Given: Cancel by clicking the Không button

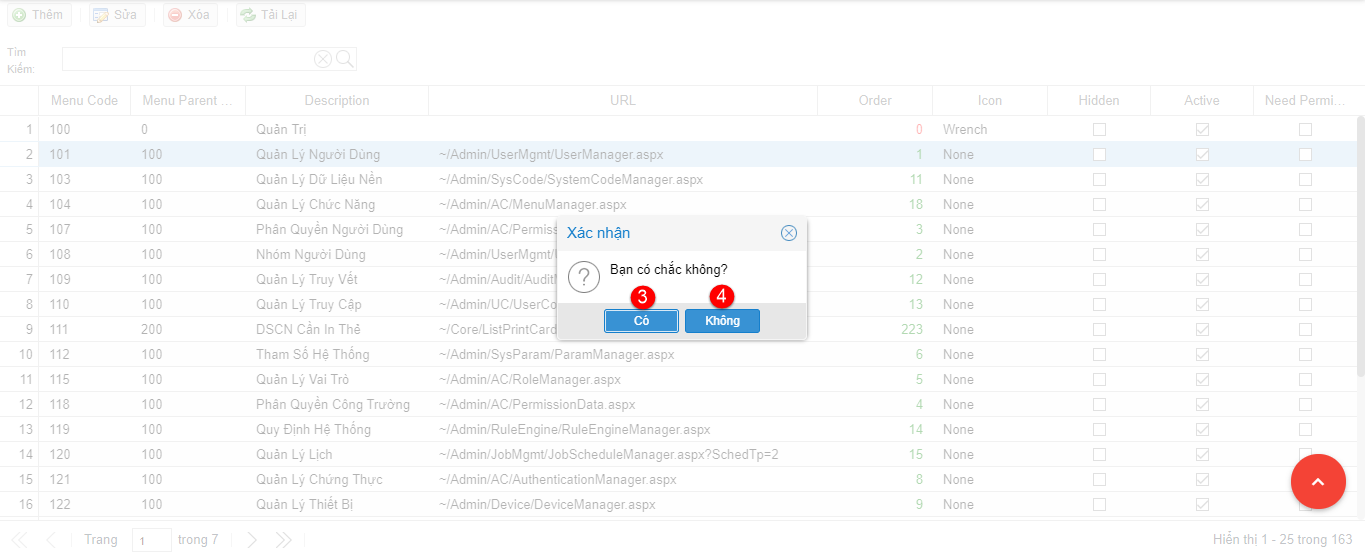Looking at the screenshot, I should click(x=722, y=321).
